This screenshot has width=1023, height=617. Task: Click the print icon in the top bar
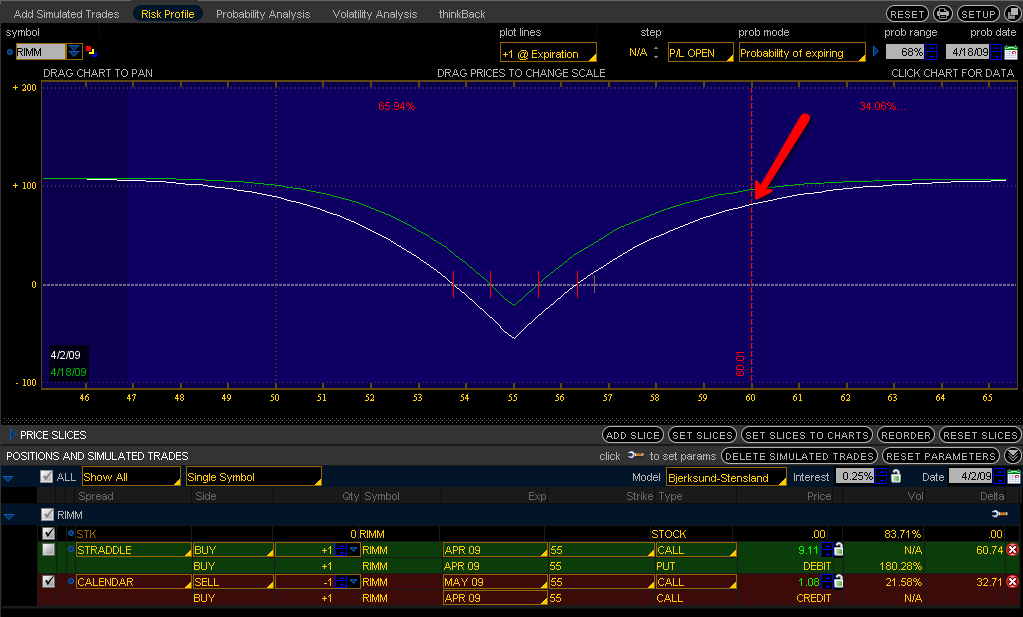(x=942, y=14)
